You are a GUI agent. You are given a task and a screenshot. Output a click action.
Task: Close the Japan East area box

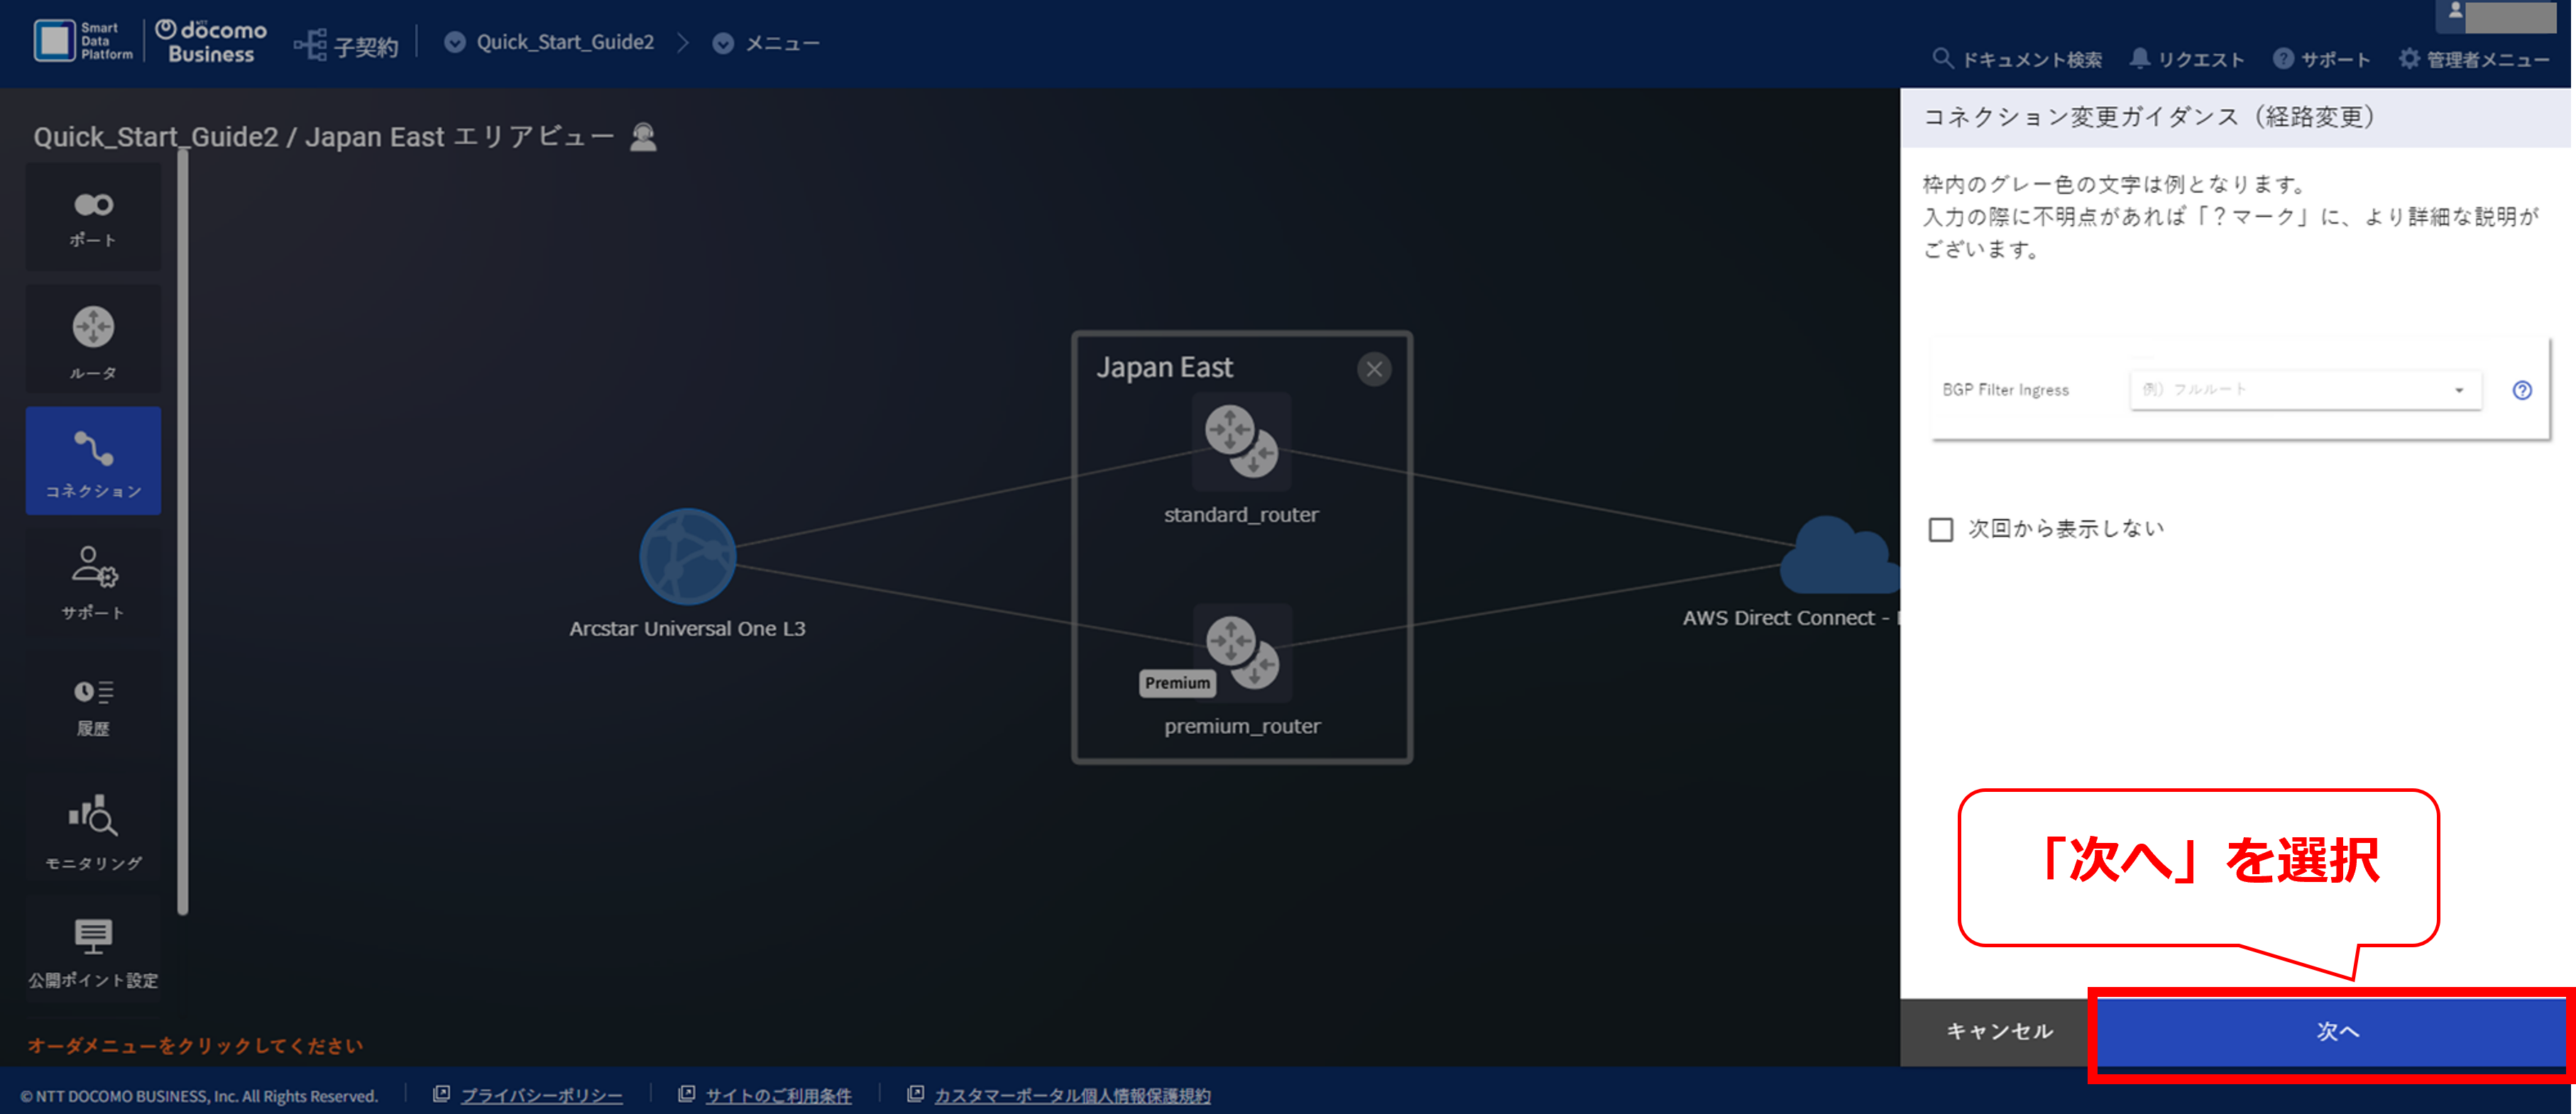click(x=1374, y=369)
